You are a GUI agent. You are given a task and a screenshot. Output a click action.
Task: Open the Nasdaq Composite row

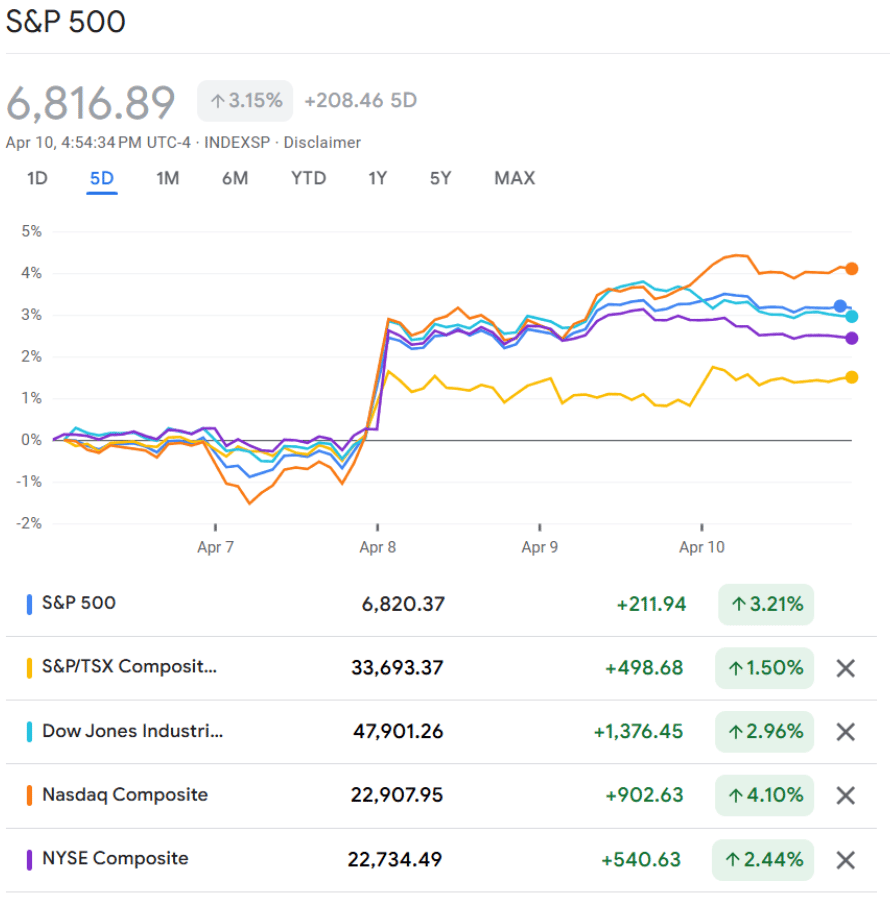tap(125, 796)
